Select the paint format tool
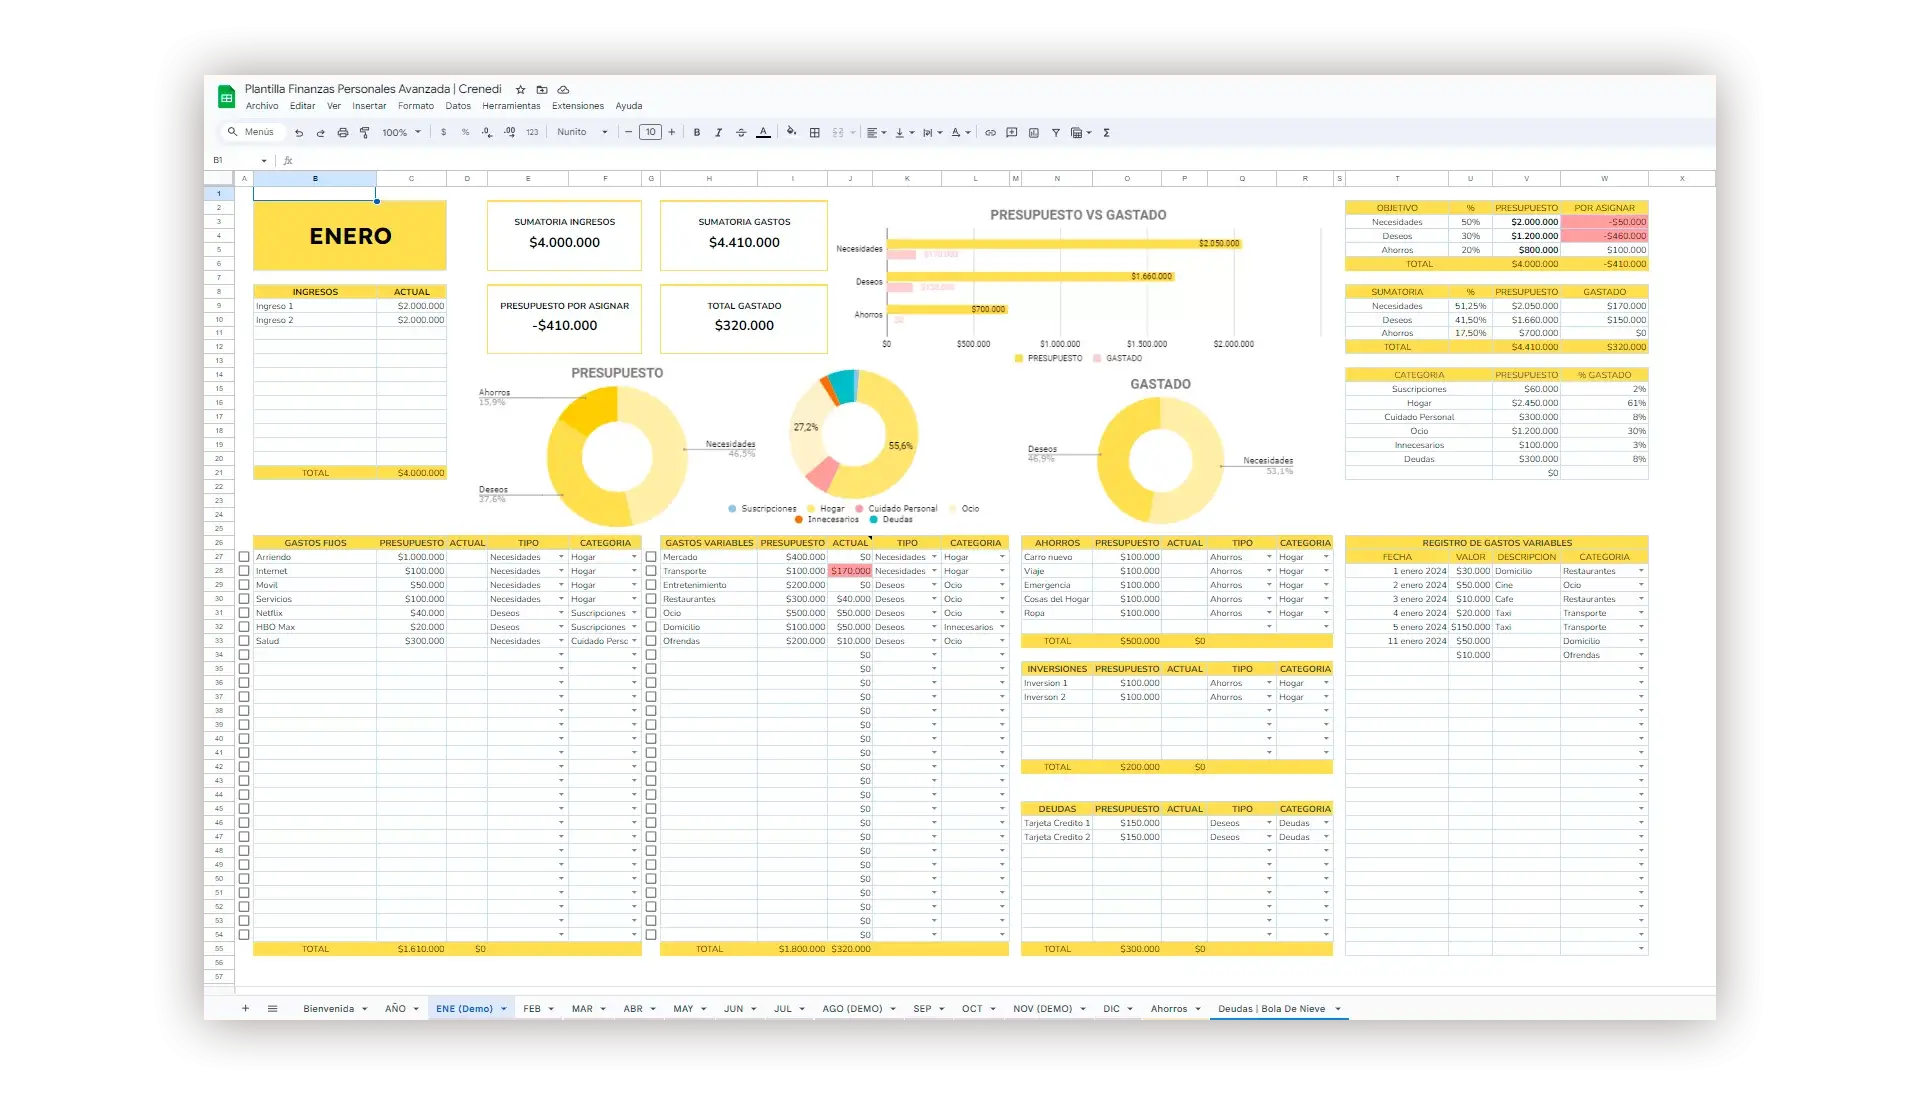Viewport: 1920px width, 1095px height. [365, 132]
